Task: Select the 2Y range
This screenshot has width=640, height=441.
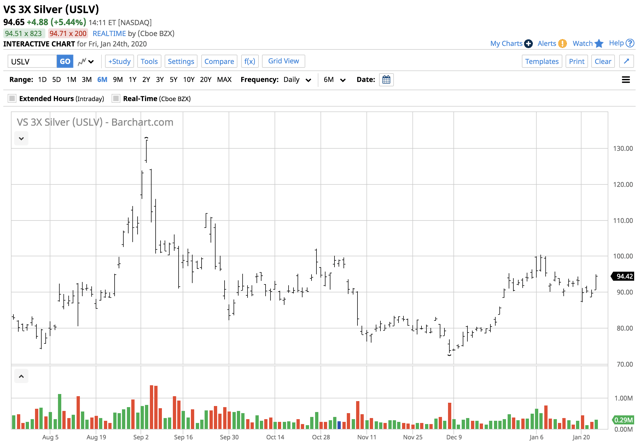Action: pos(146,80)
